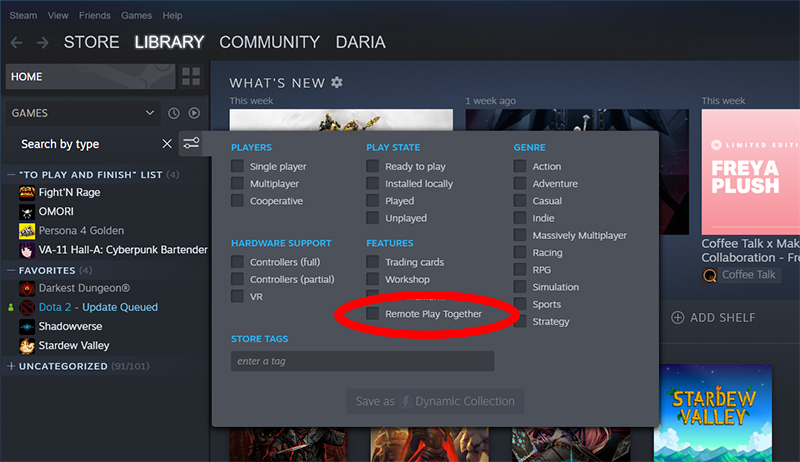Select the Racing genre checkbox
800x462 pixels.
[x=520, y=252]
